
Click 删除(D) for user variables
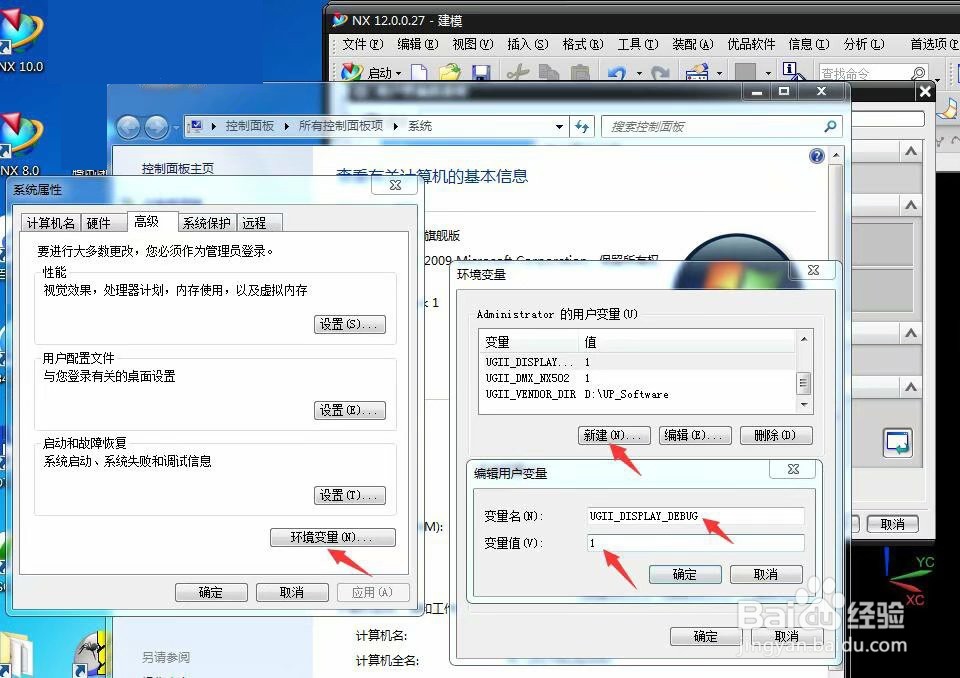pyautogui.click(x=776, y=435)
